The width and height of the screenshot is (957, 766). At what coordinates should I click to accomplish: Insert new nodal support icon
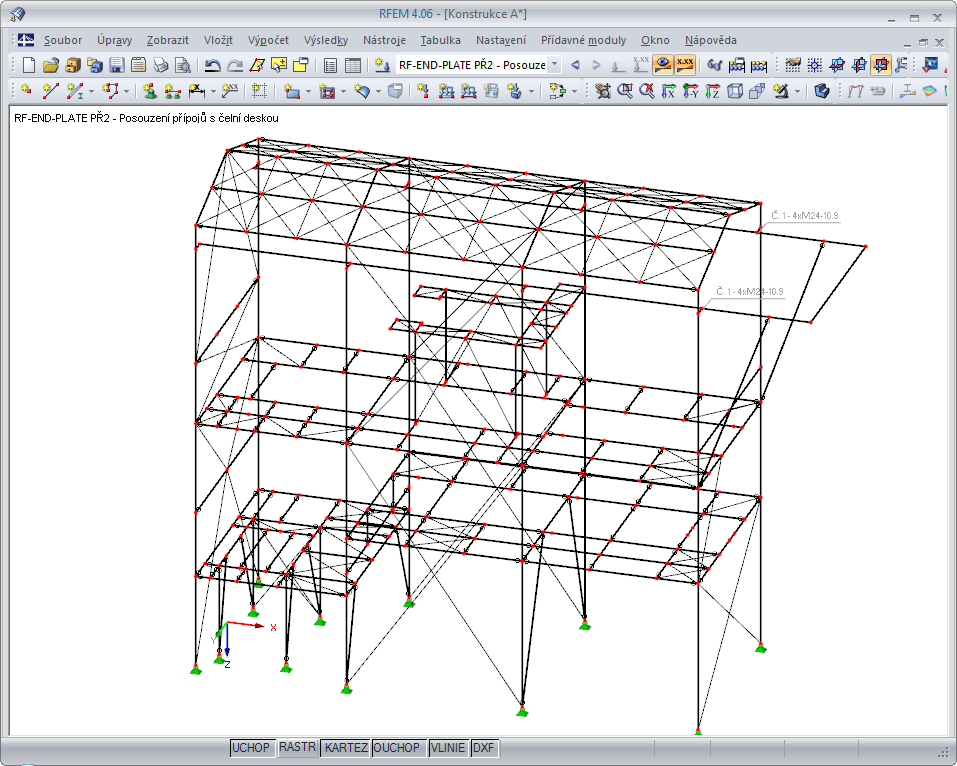point(150,91)
